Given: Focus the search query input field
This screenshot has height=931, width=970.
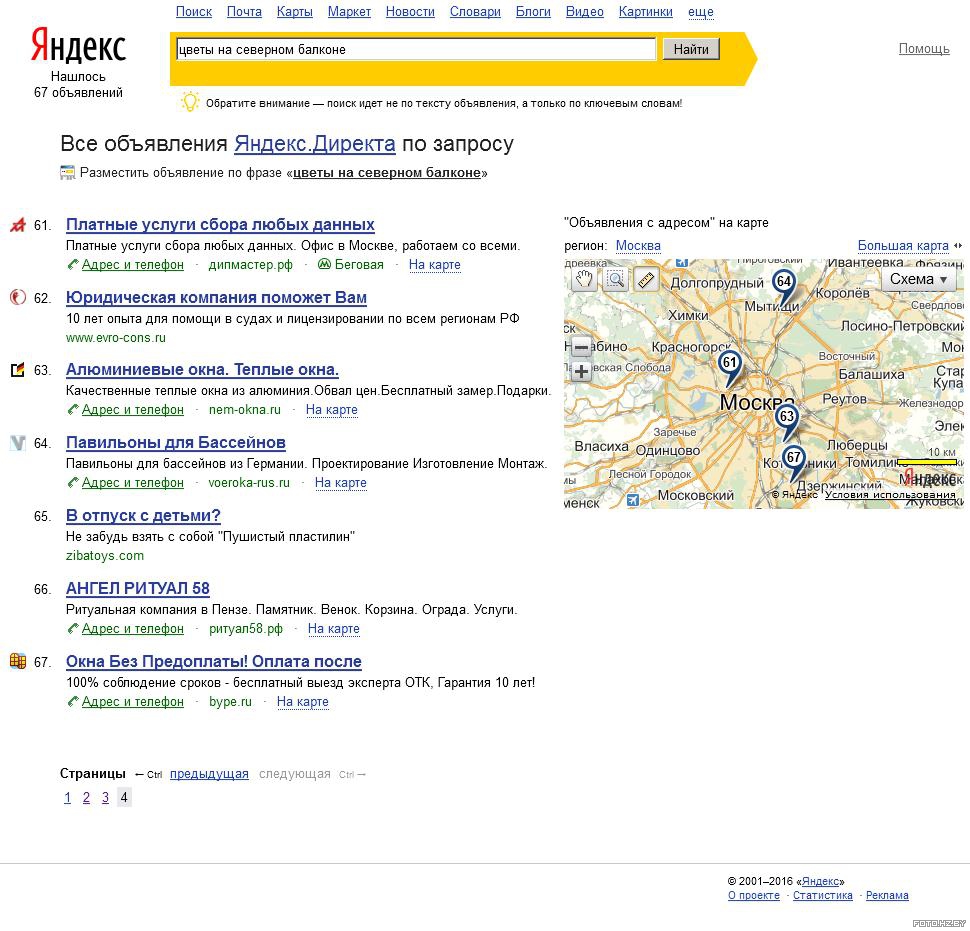Looking at the screenshot, I should pyautogui.click(x=416, y=49).
